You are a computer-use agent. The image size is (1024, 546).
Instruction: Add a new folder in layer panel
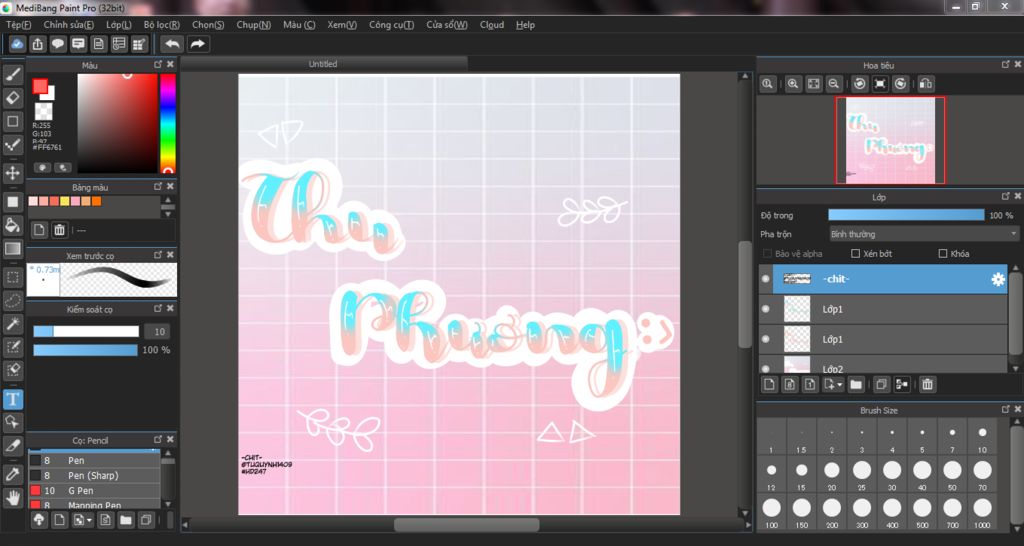856,384
